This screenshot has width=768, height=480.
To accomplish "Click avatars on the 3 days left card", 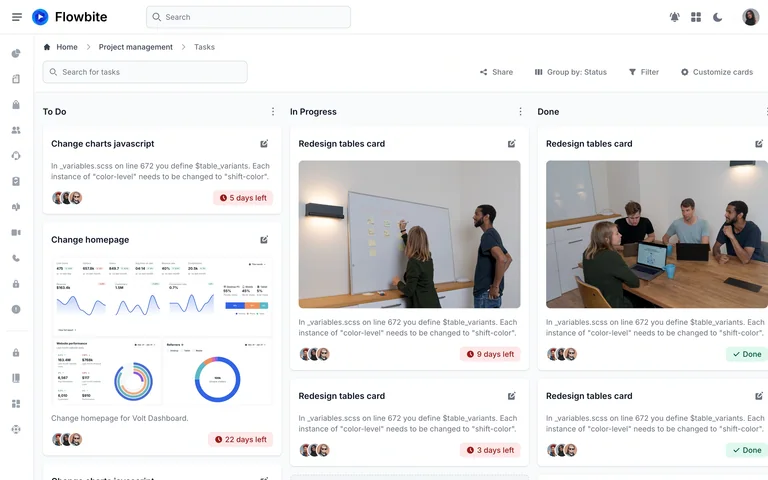I will 314,450.
